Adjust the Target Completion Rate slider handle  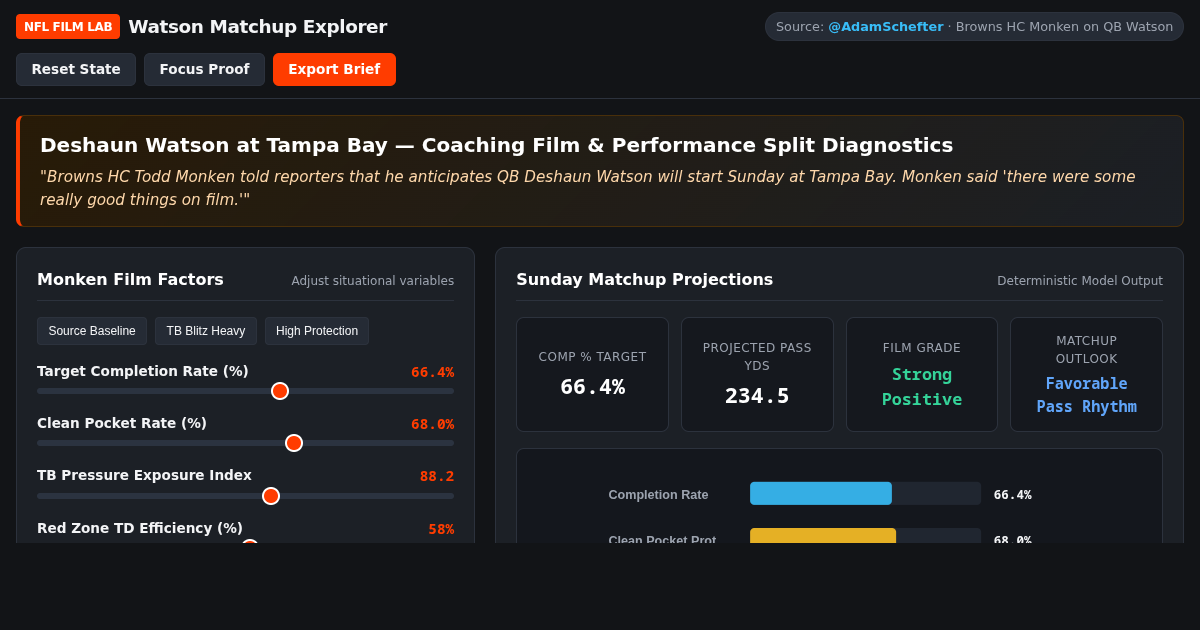280,391
